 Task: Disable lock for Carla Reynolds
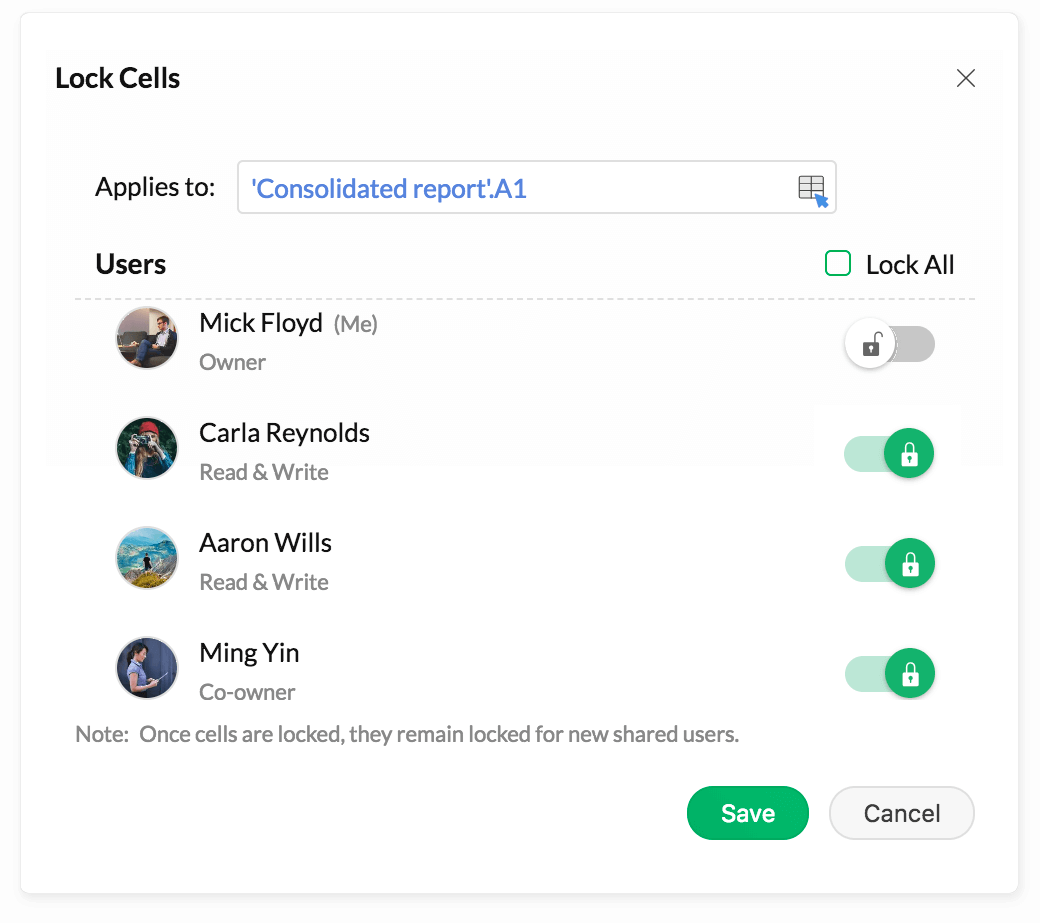(x=889, y=453)
